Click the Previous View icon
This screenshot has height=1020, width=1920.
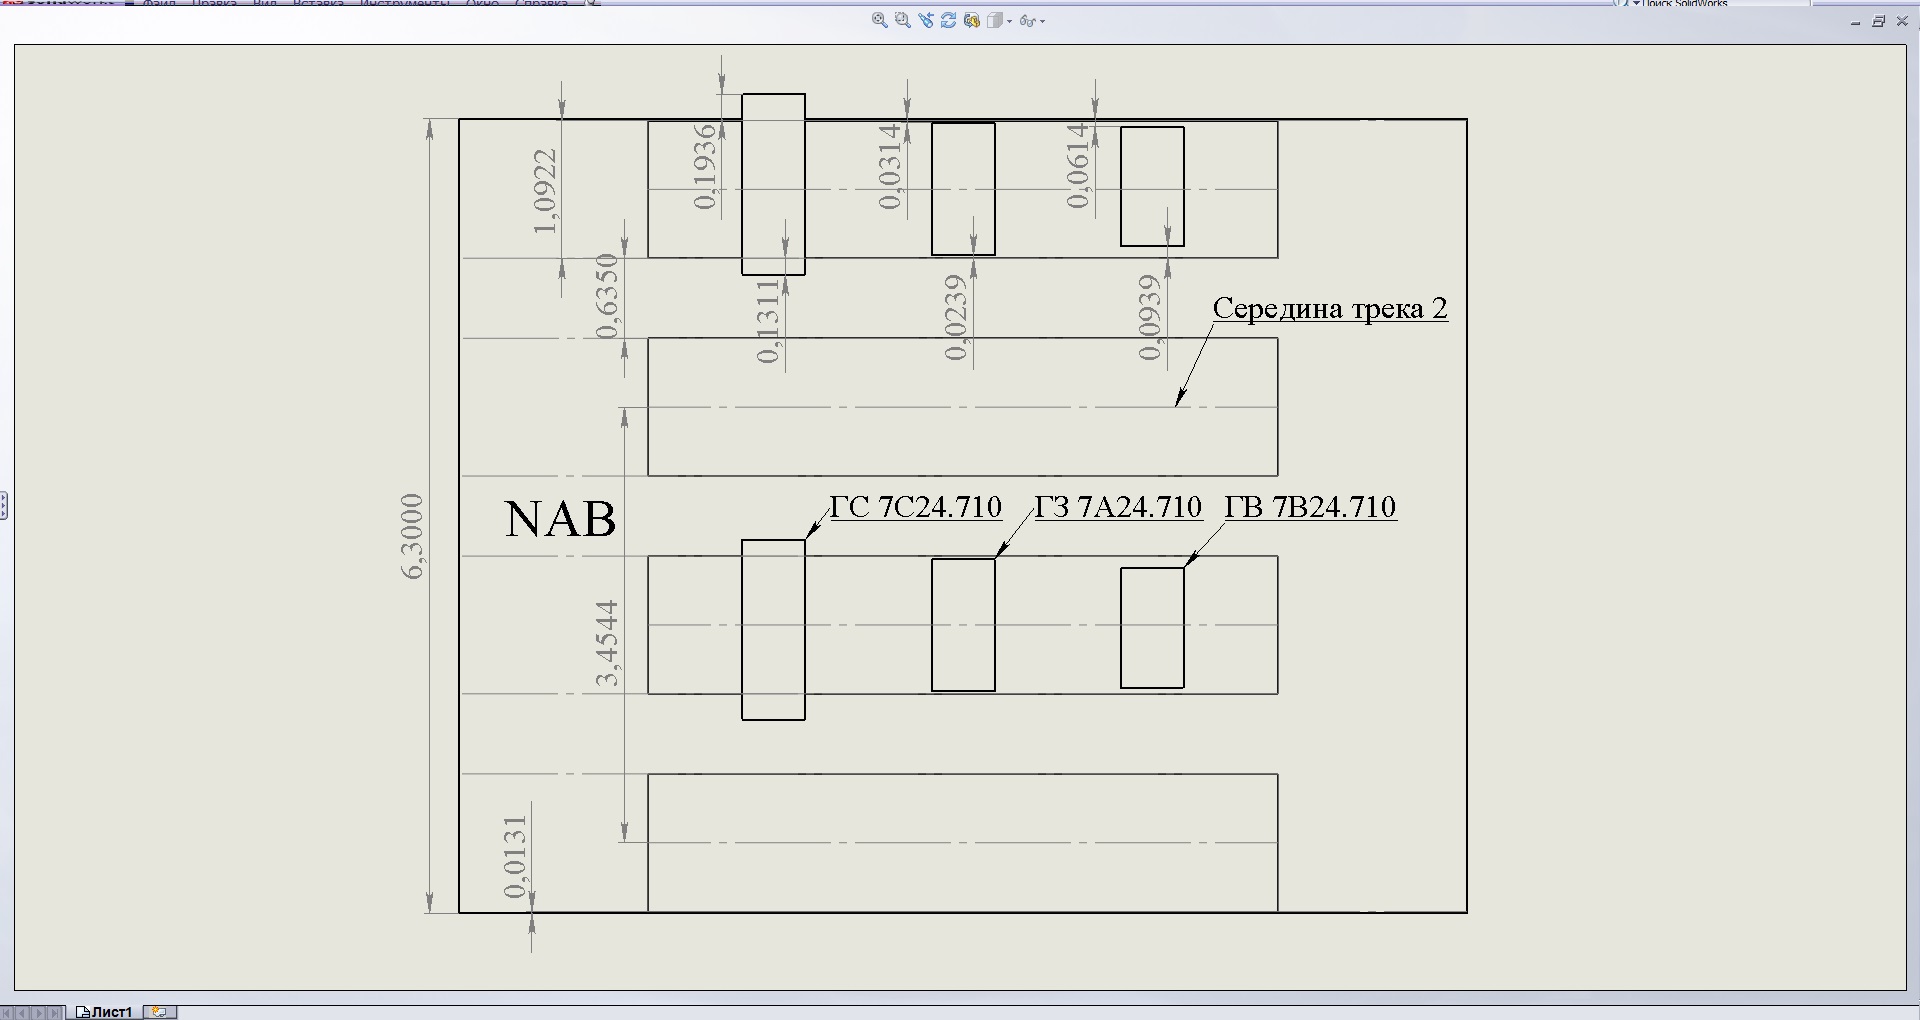(926, 20)
